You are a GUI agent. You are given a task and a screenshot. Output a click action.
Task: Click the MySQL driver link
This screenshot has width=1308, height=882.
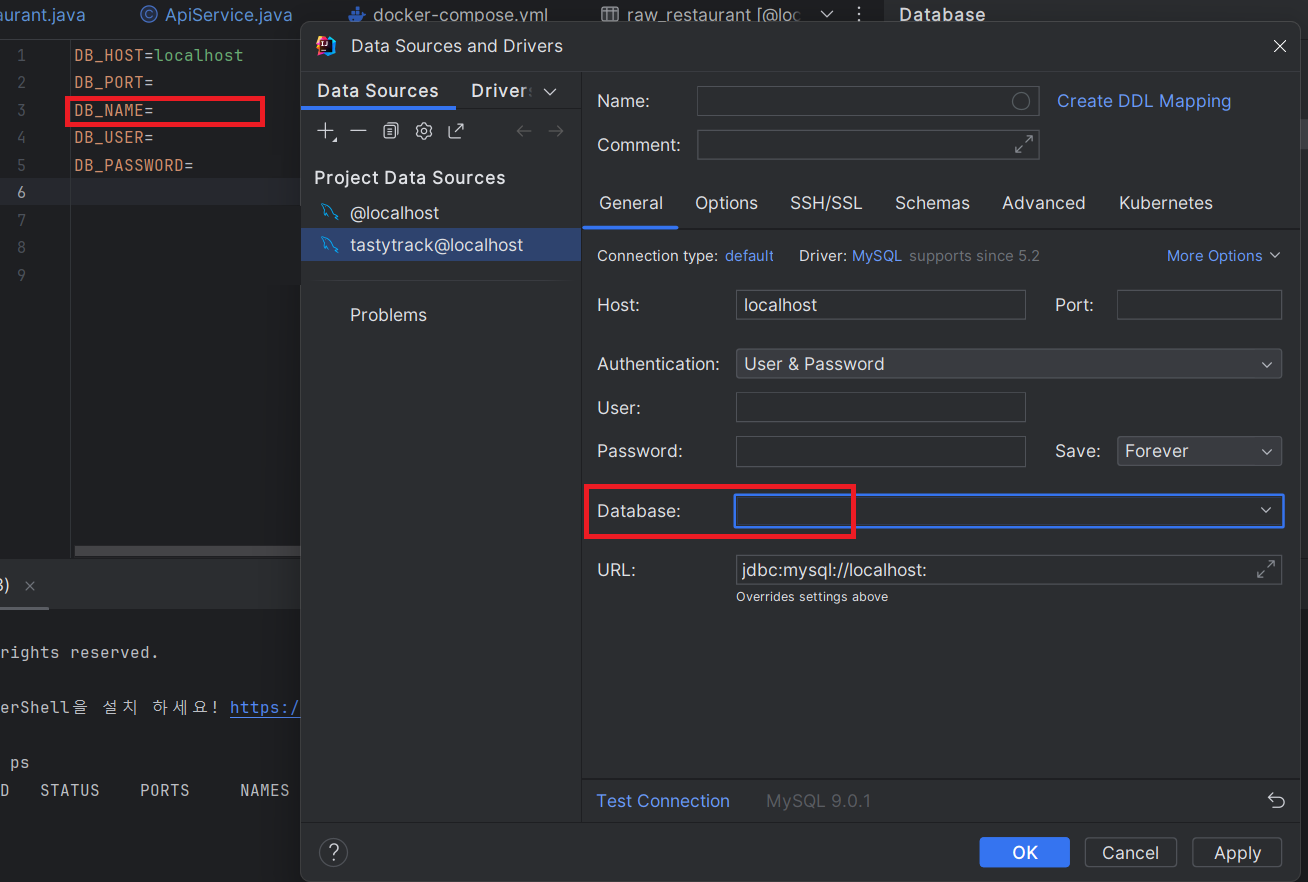coord(877,256)
